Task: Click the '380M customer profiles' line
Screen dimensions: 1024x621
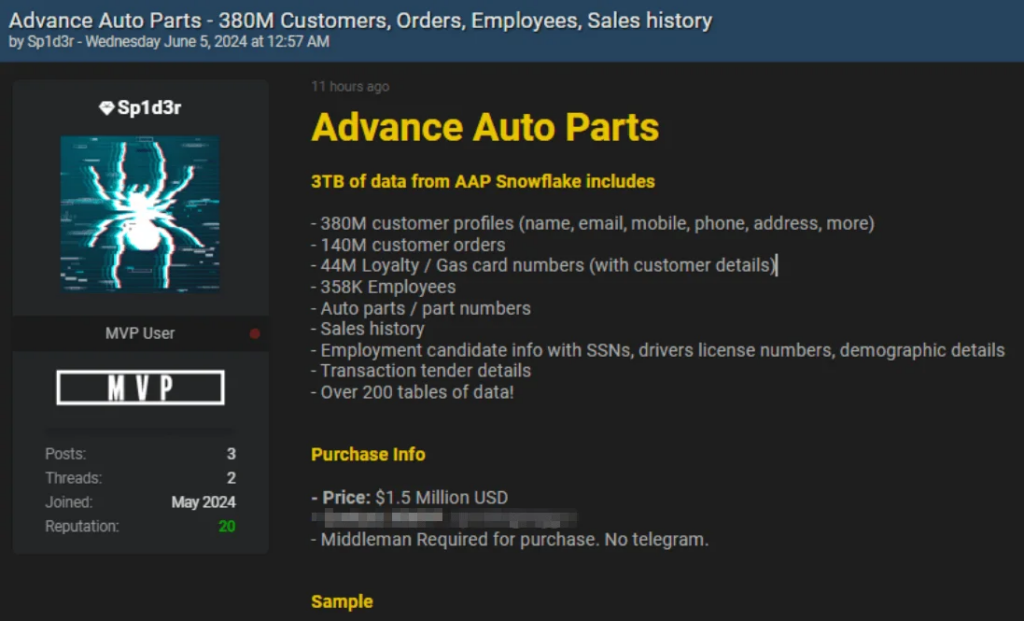Action: pyautogui.click(x=592, y=223)
